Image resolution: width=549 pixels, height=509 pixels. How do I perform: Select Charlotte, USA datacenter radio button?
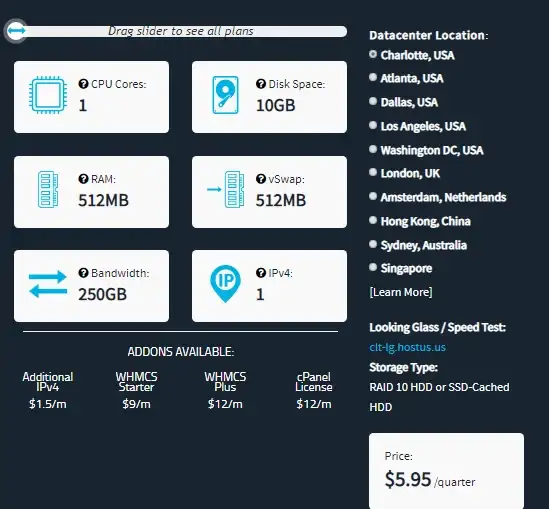pyautogui.click(x=373, y=54)
